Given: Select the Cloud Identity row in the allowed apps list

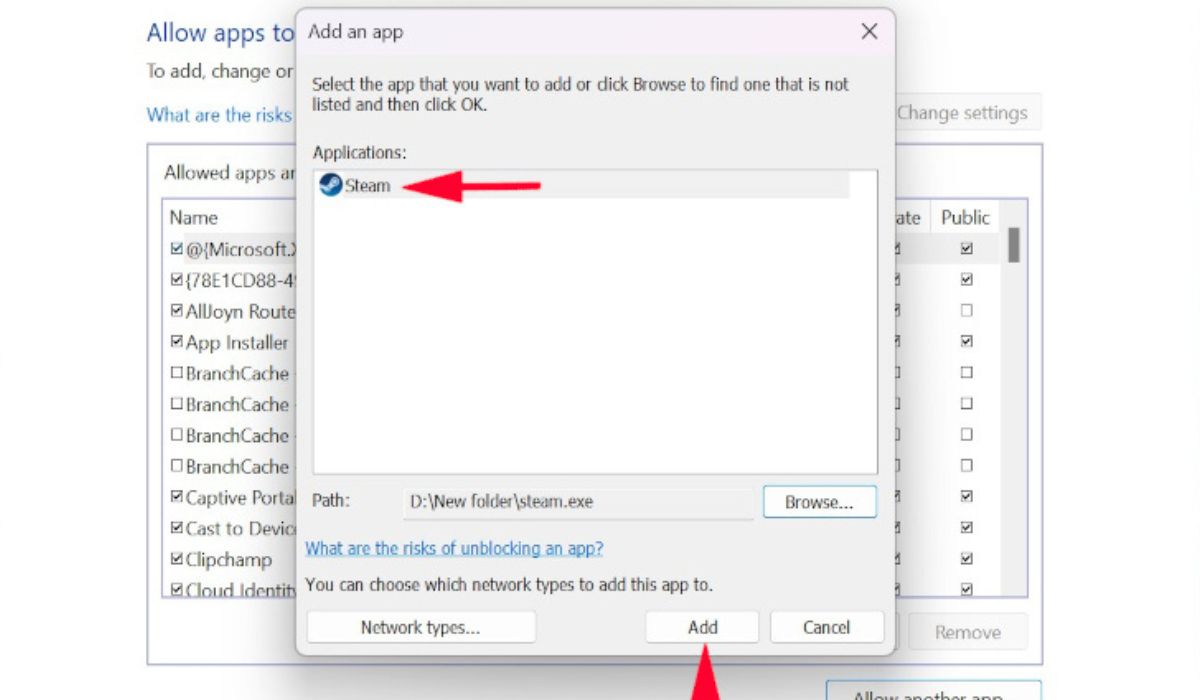Looking at the screenshot, I should (x=232, y=590).
